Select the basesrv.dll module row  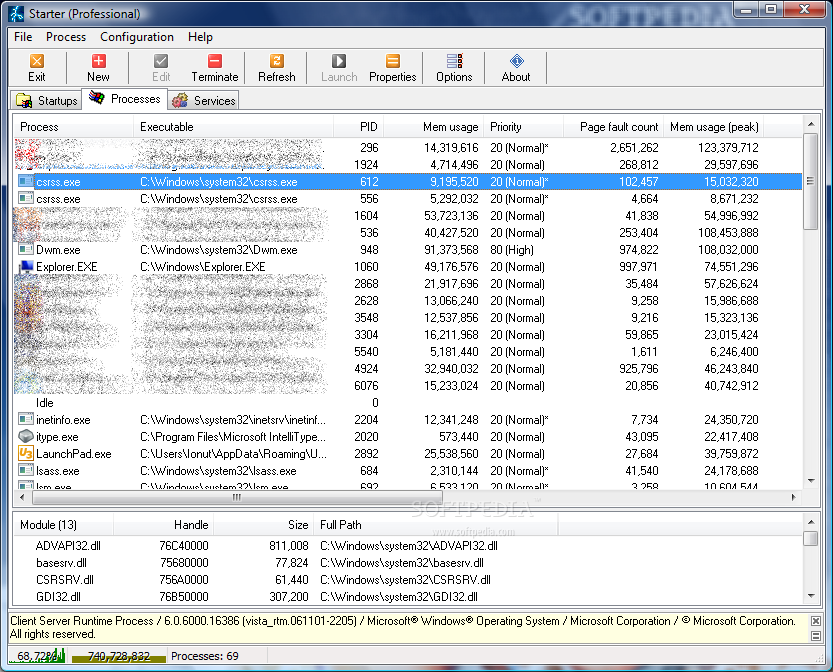pos(407,563)
